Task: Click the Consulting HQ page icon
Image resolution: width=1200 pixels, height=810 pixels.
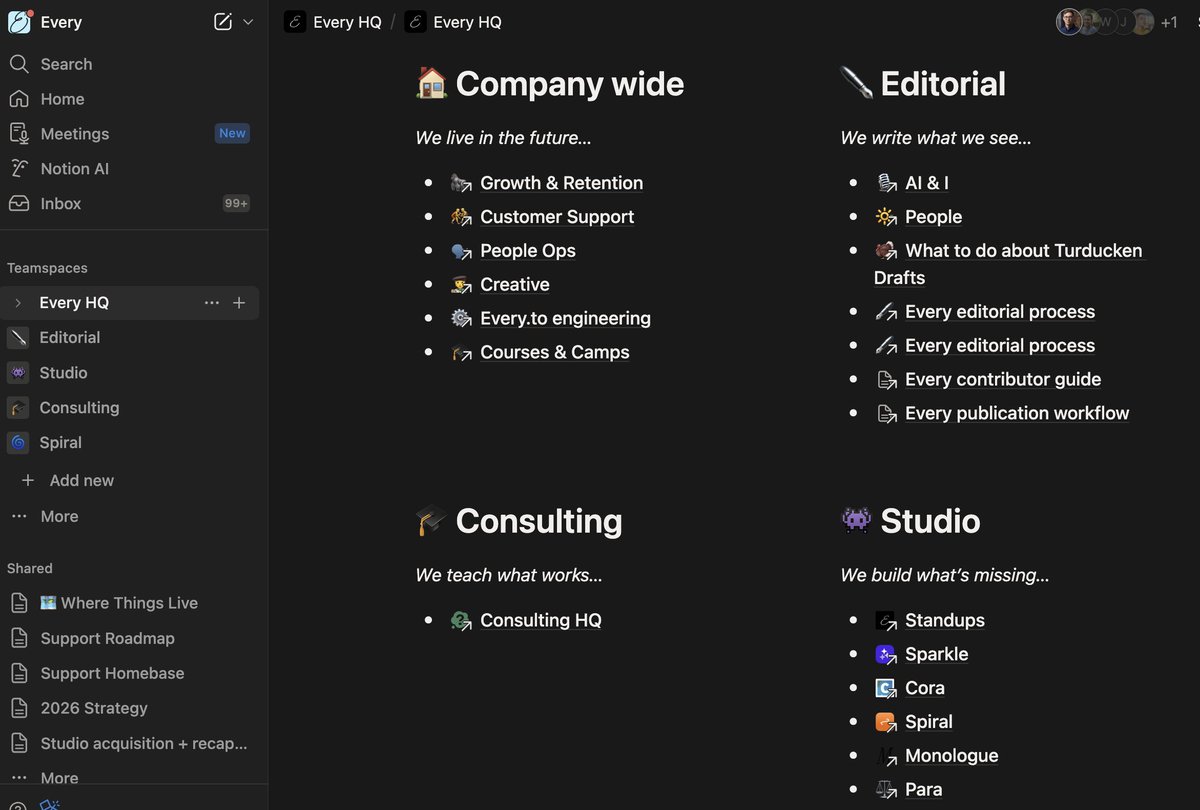Action: coord(461,621)
